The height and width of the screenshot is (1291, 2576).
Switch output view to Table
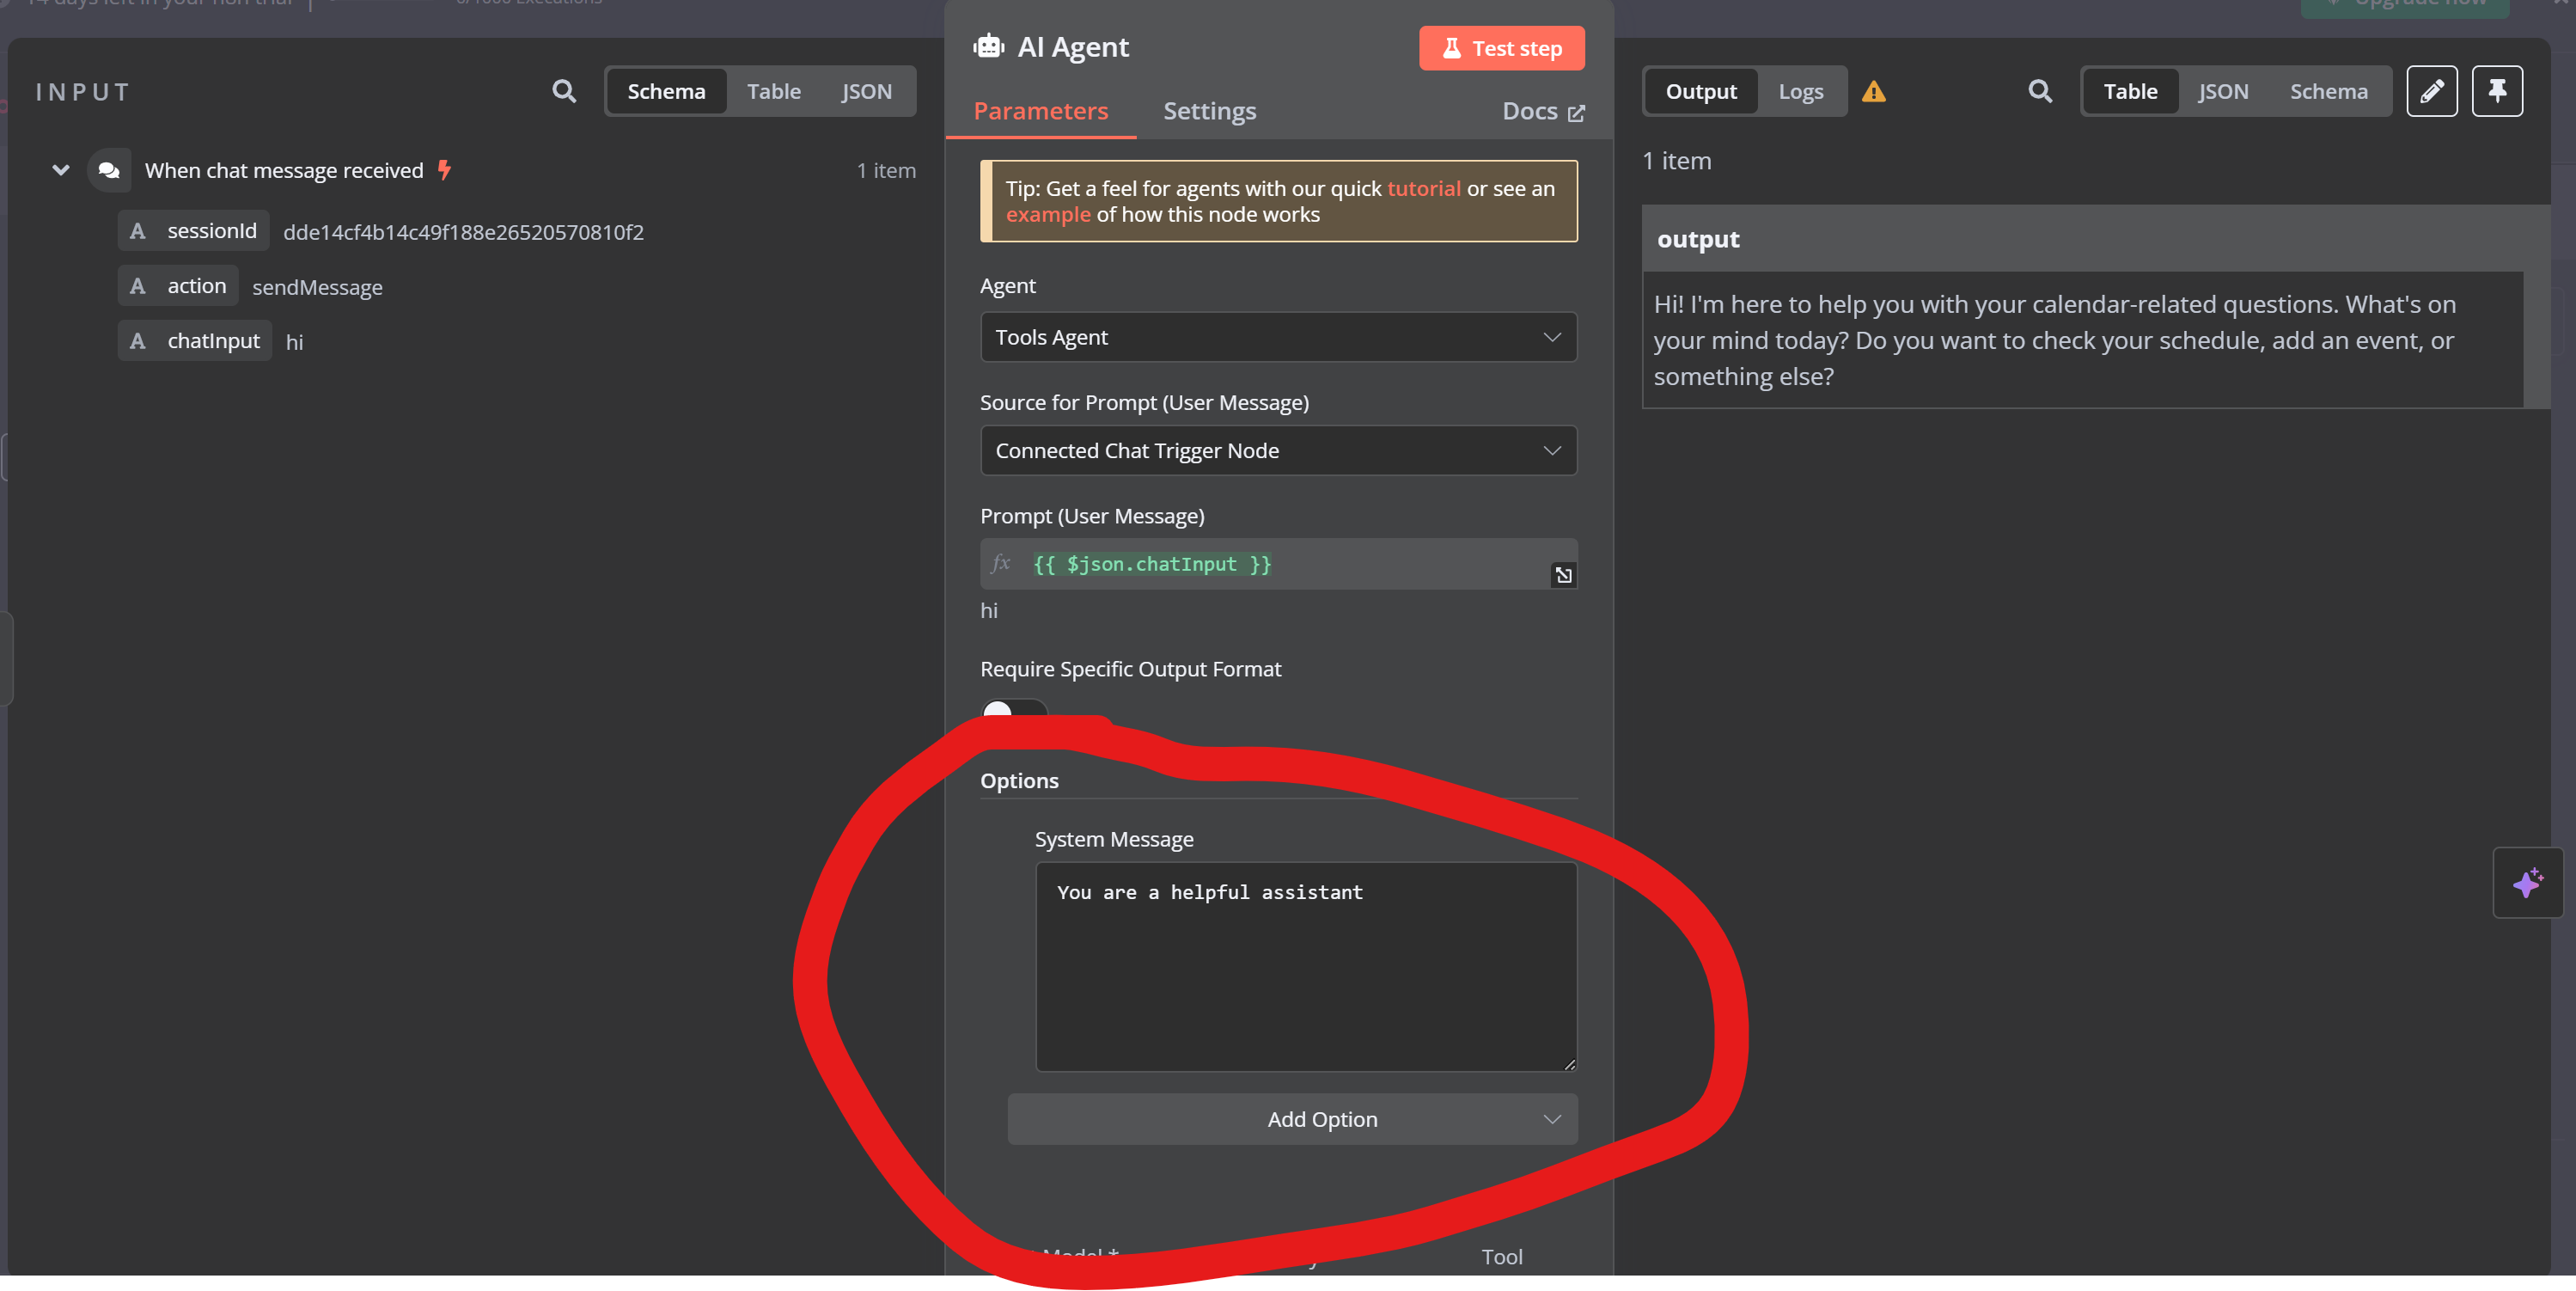(x=2130, y=91)
